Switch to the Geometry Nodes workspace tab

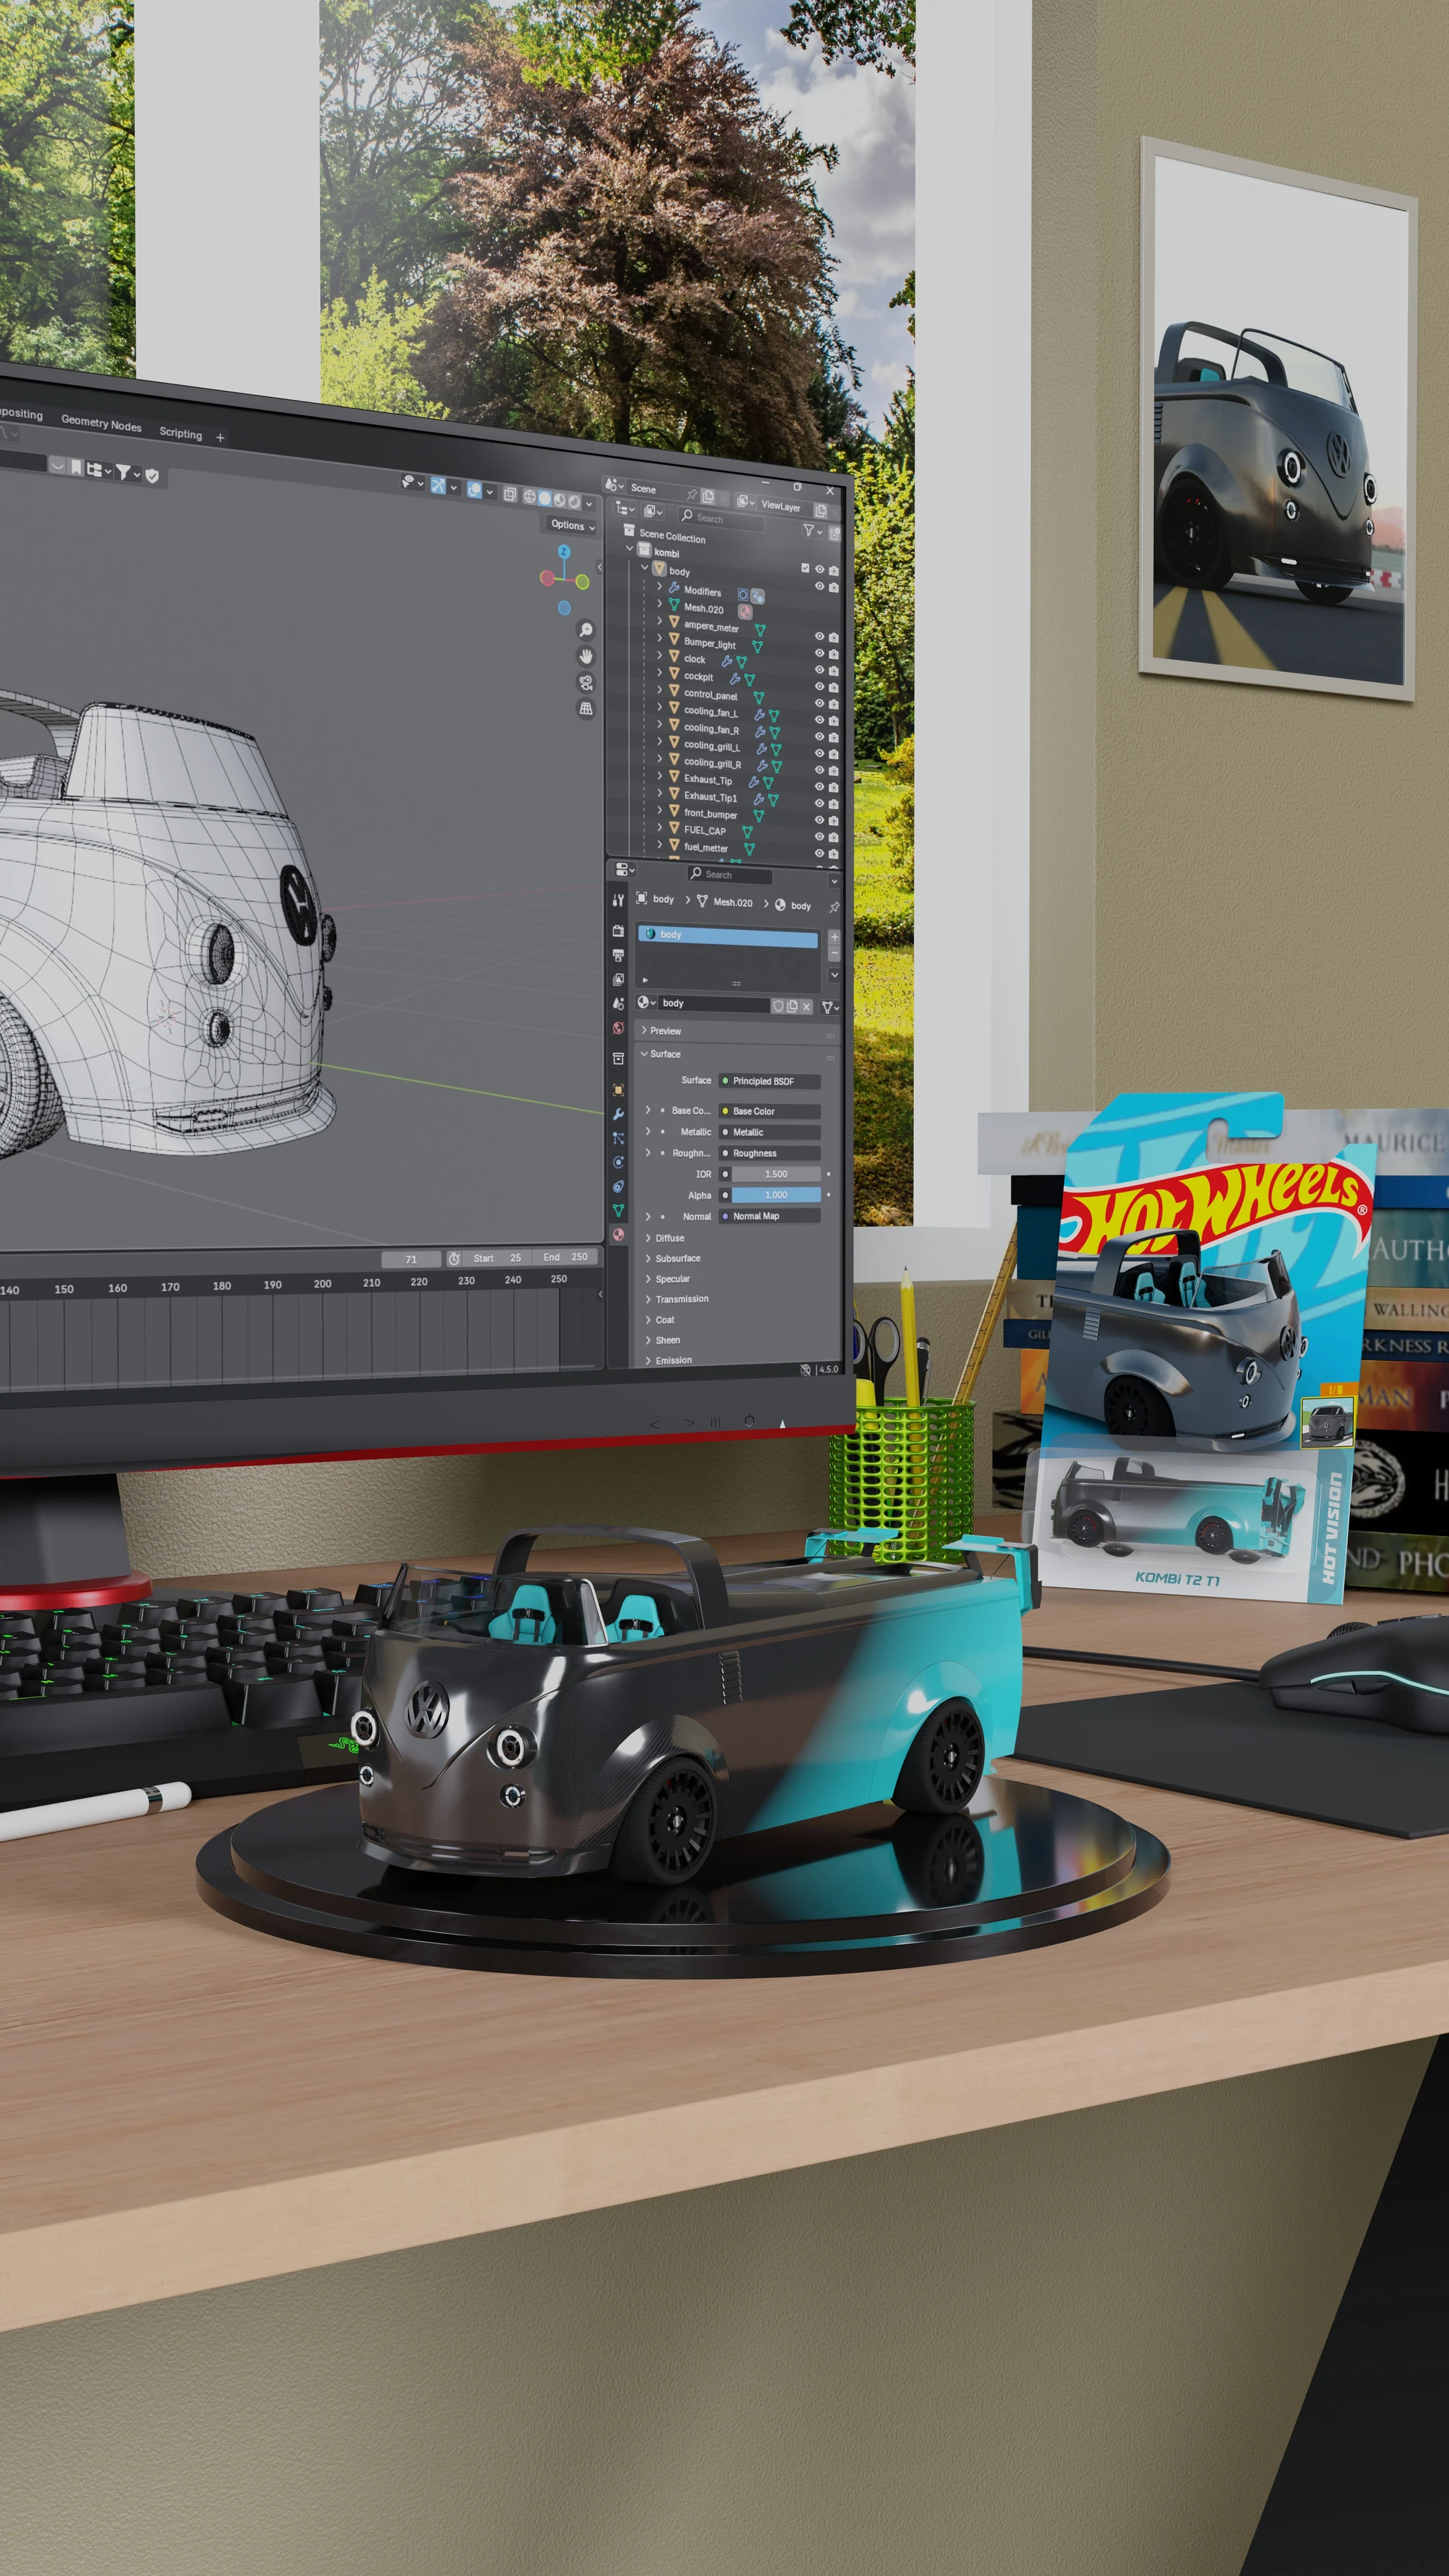click(x=103, y=425)
